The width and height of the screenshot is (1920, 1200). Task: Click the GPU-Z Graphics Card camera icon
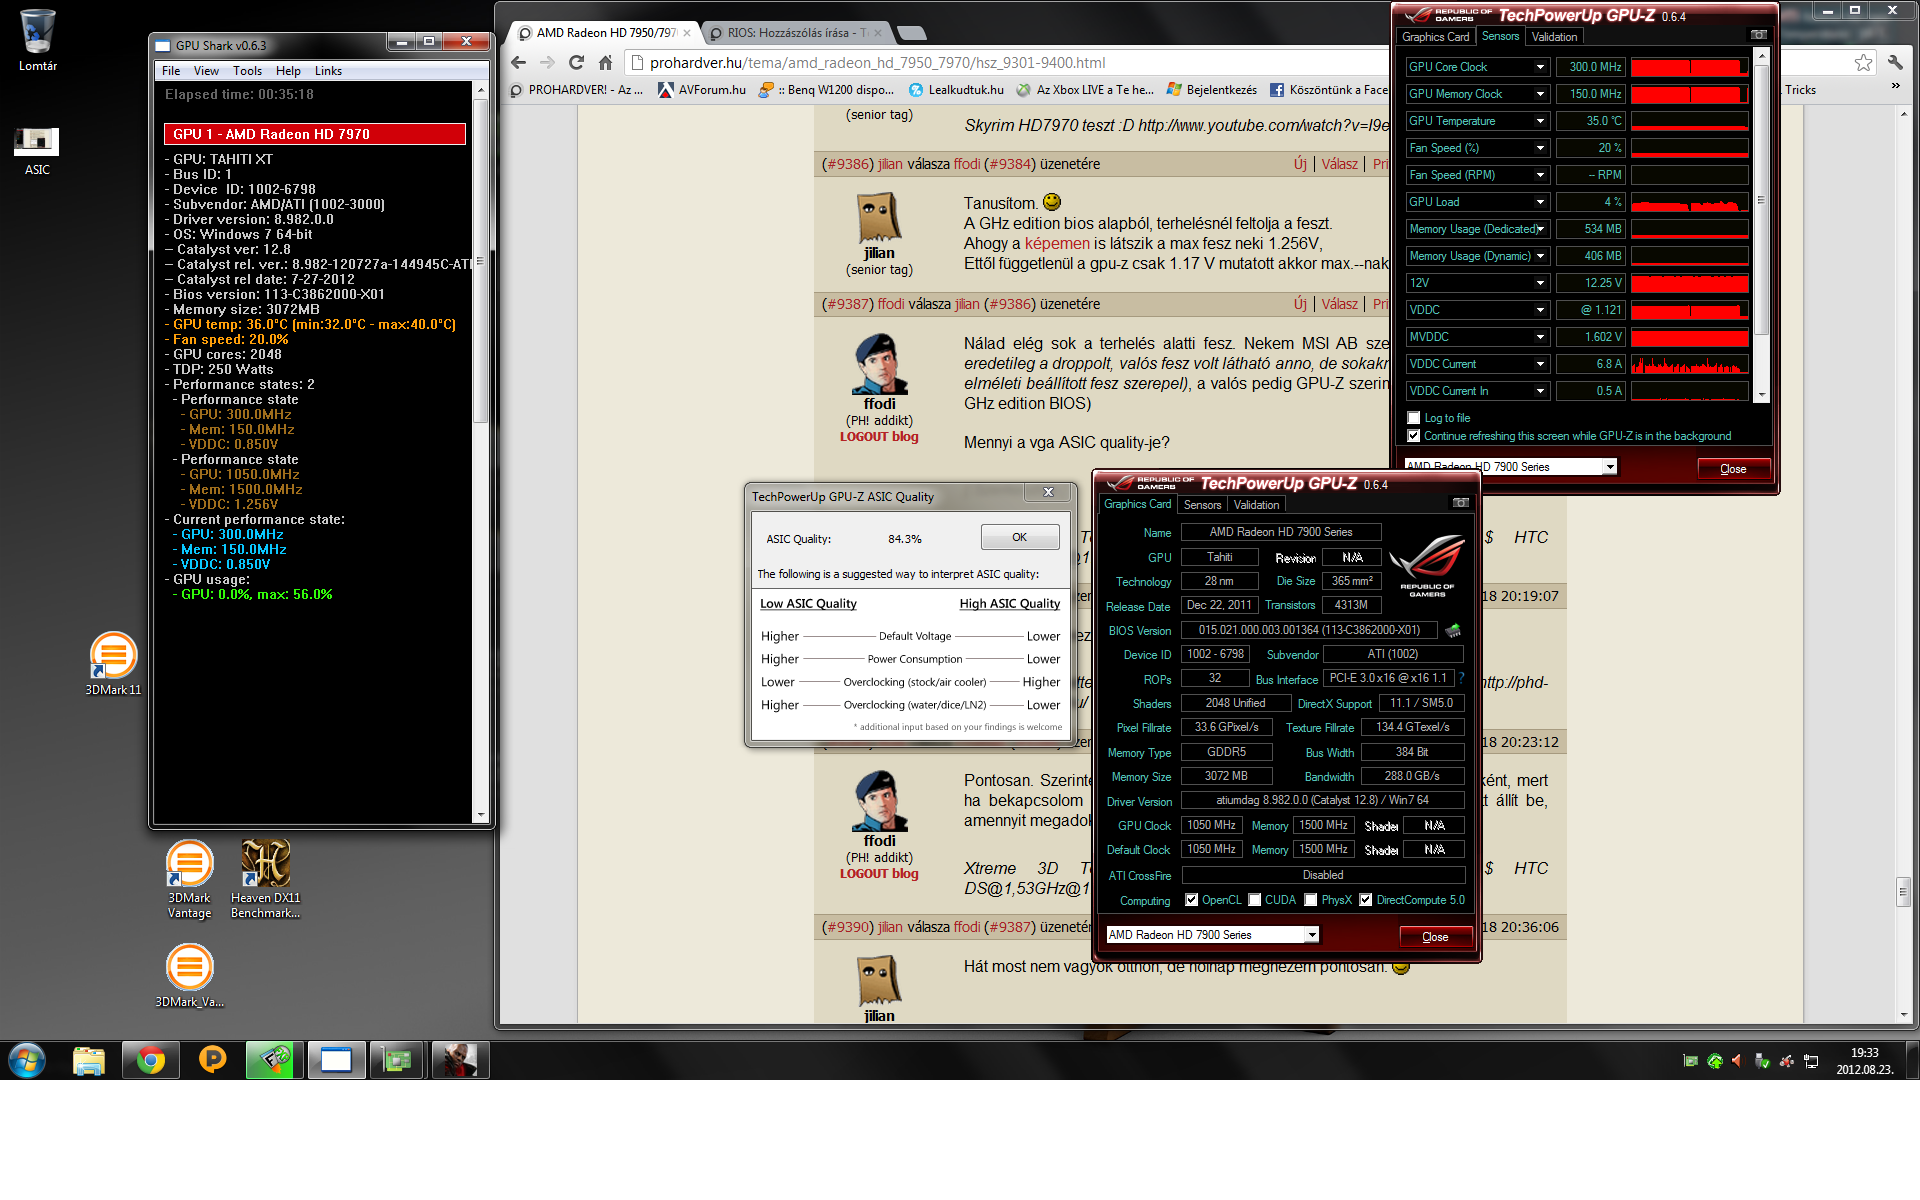[x=1460, y=503]
